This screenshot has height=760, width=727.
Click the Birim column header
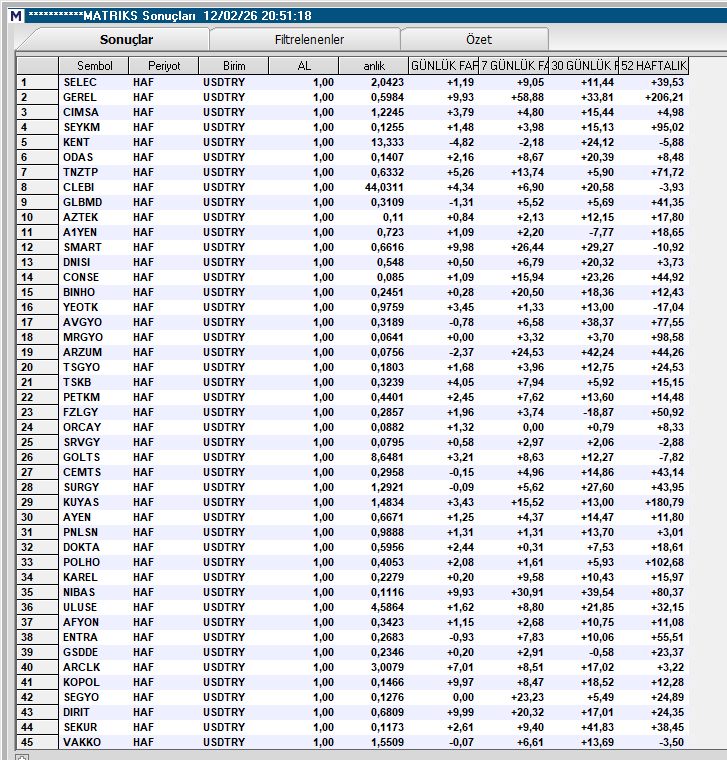pyautogui.click(x=234, y=66)
